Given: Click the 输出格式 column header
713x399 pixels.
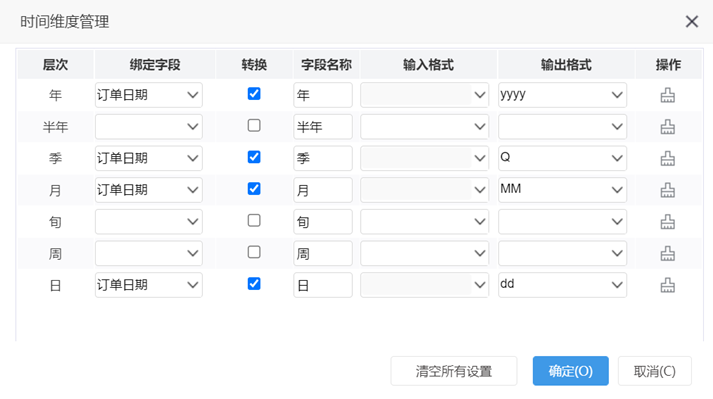Looking at the screenshot, I should 566,65.
